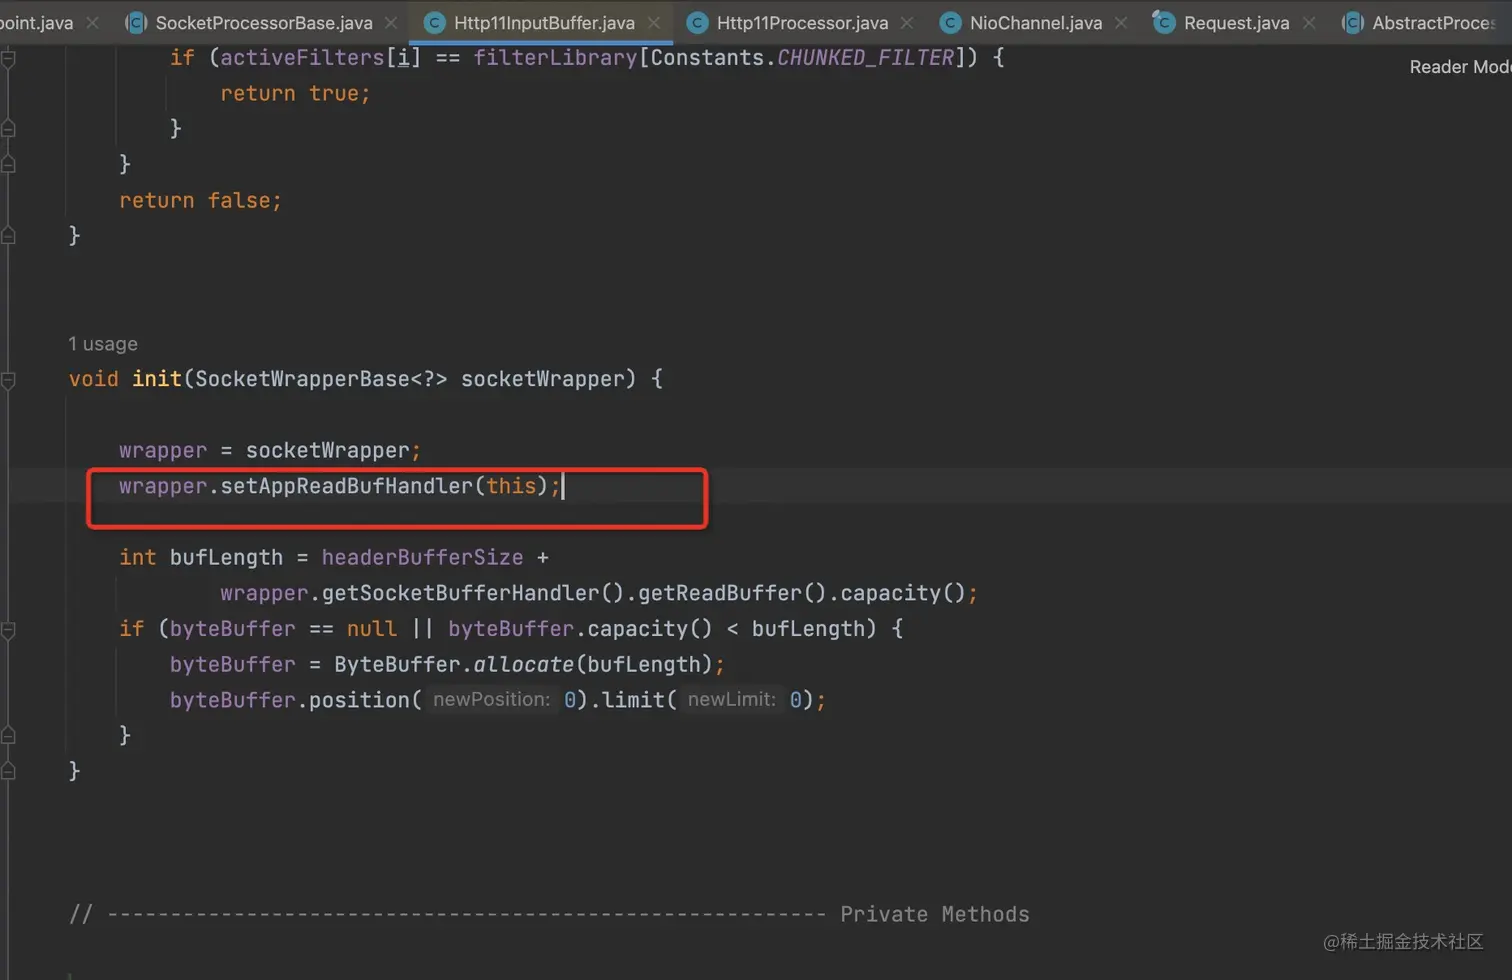Click 'activeFilters' array reference
Image resolution: width=1512 pixels, height=980 pixels.
tap(302, 58)
